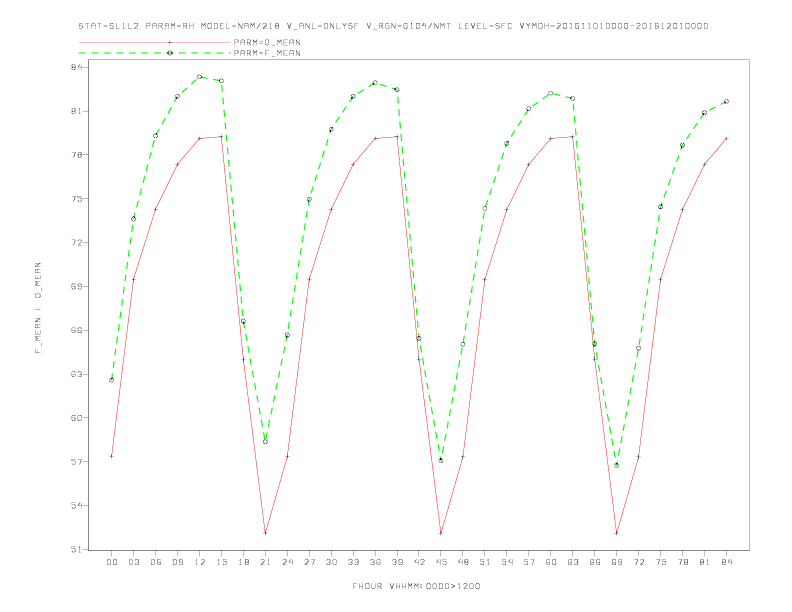Click x-axis tick label 60
Viewport: 792px width, 612px height.
(x=551, y=562)
